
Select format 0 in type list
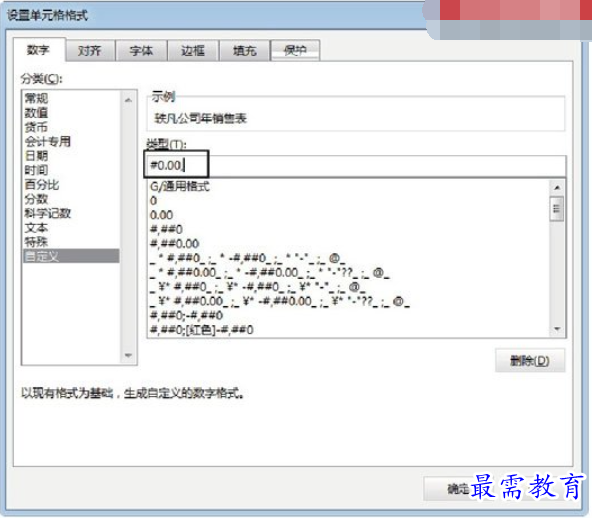349,200
